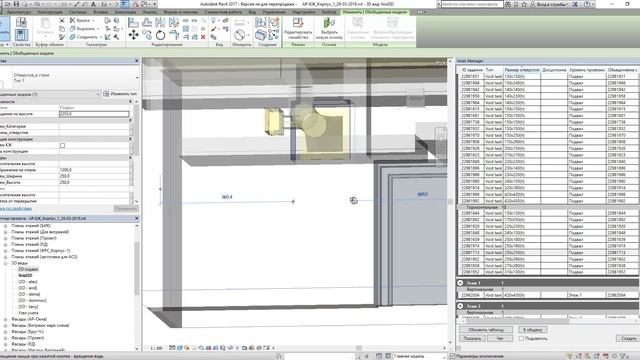Open the Вставка ribbon tab
640x360 pixels.
point(100,12)
